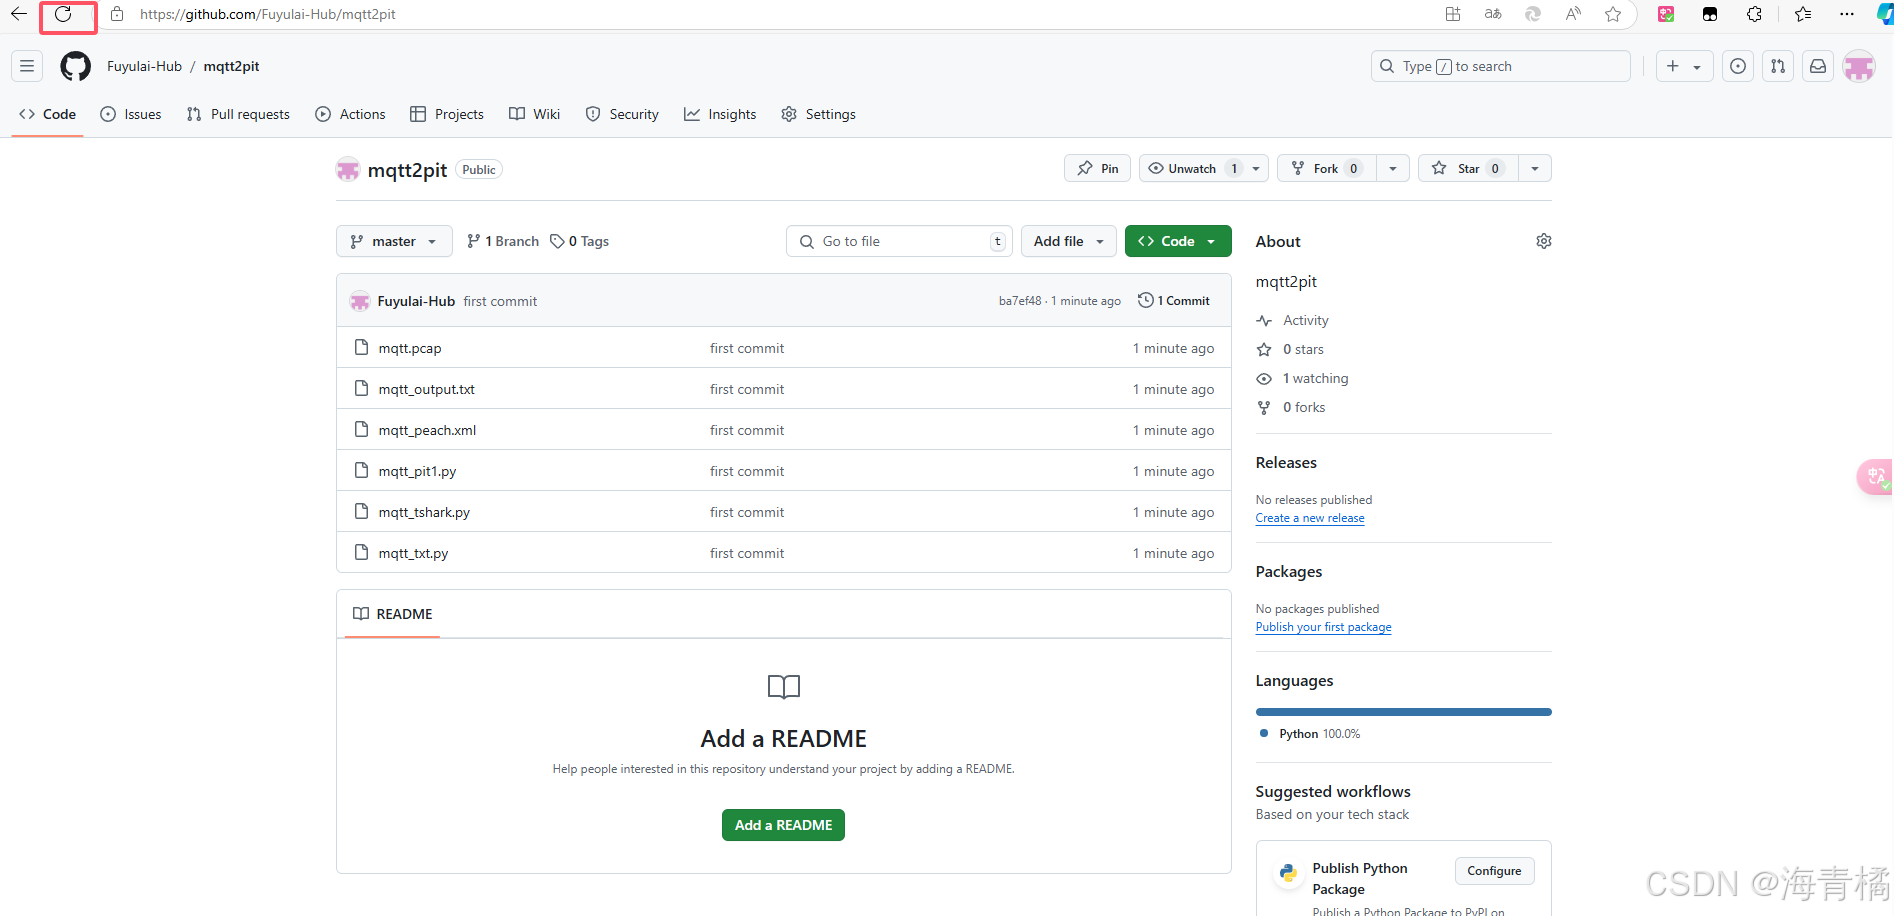The image size is (1894, 916).
Task: Click the Python workflow logo icon
Action: click(x=1288, y=872)
